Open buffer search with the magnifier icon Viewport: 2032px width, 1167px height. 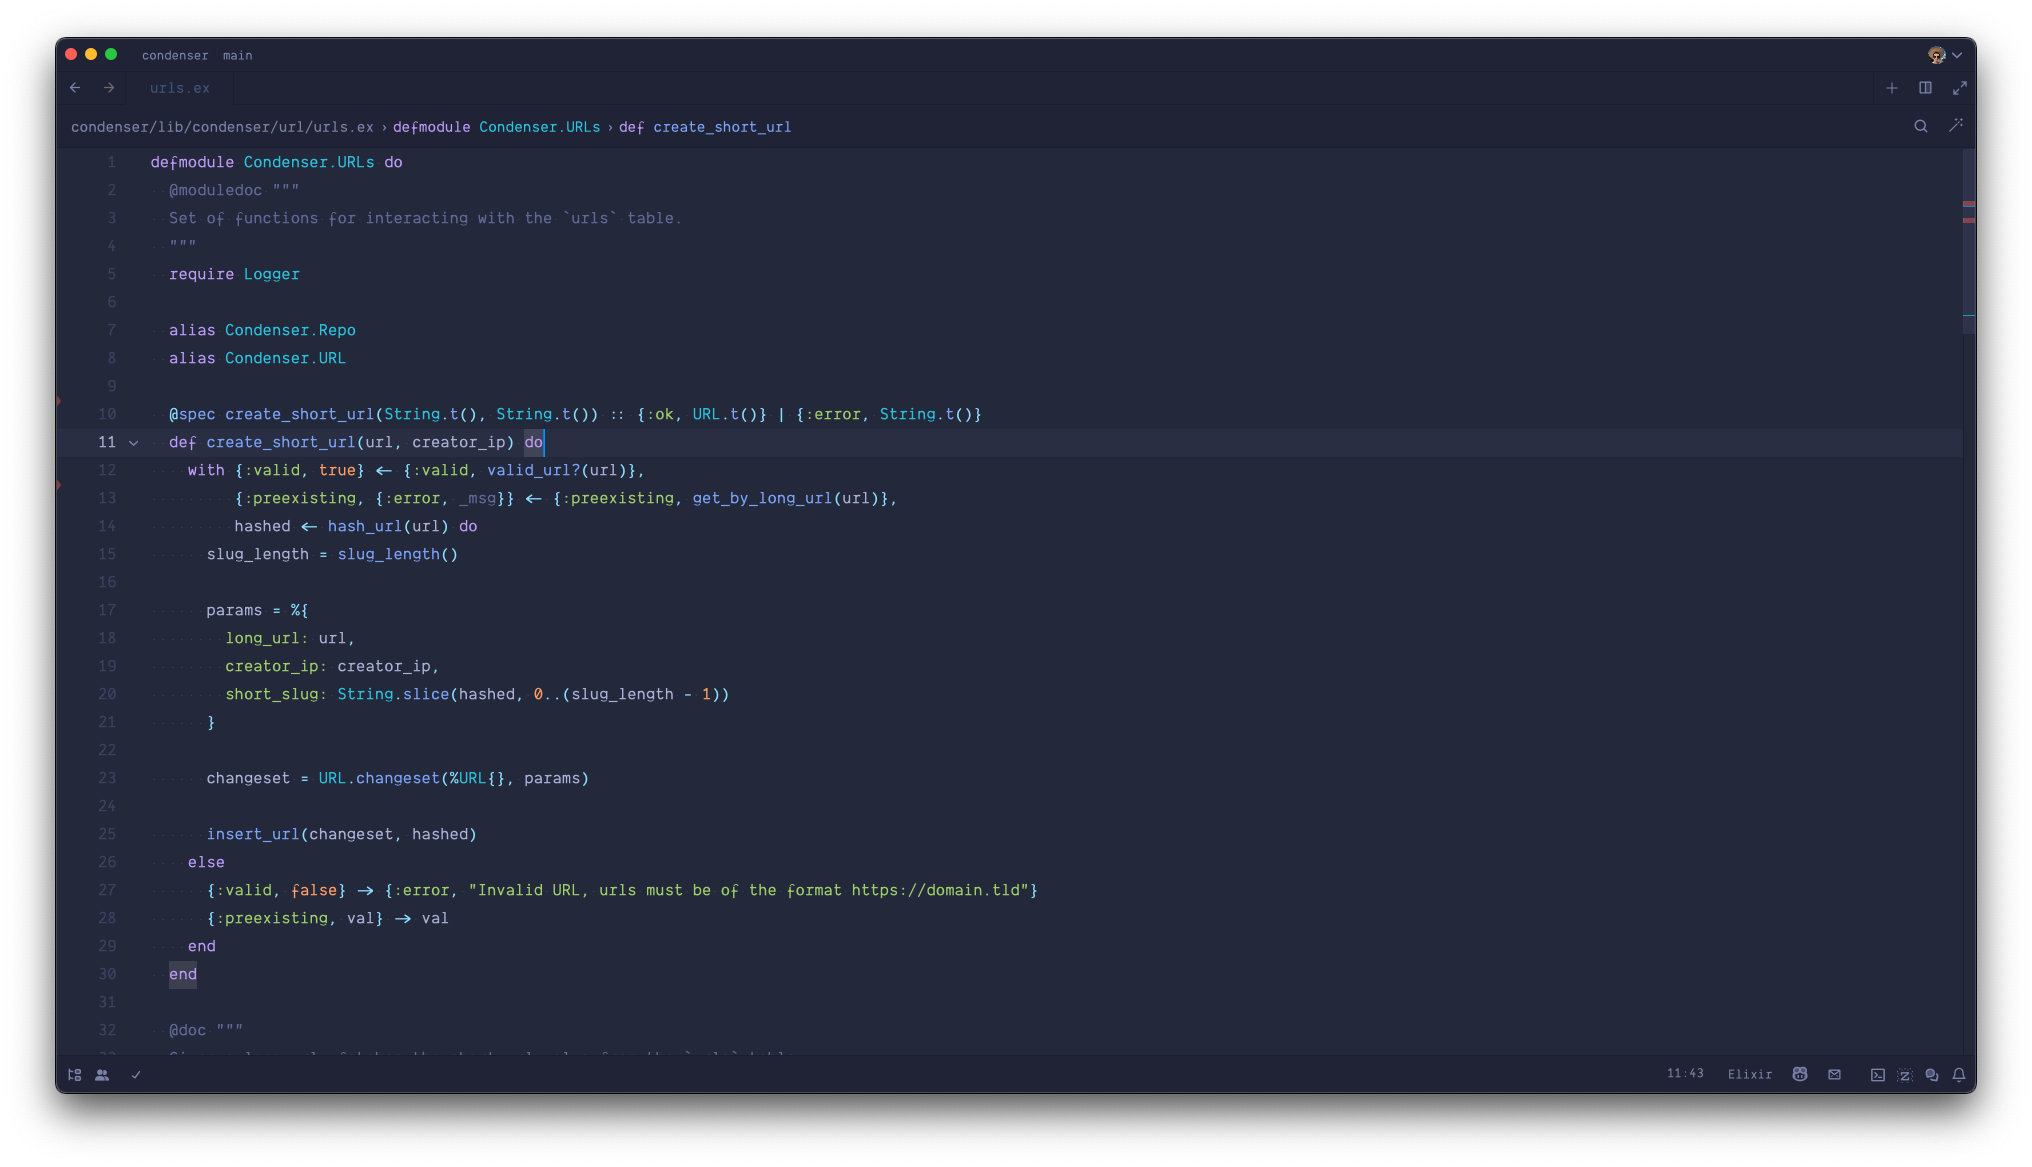tap(1921, 126)
